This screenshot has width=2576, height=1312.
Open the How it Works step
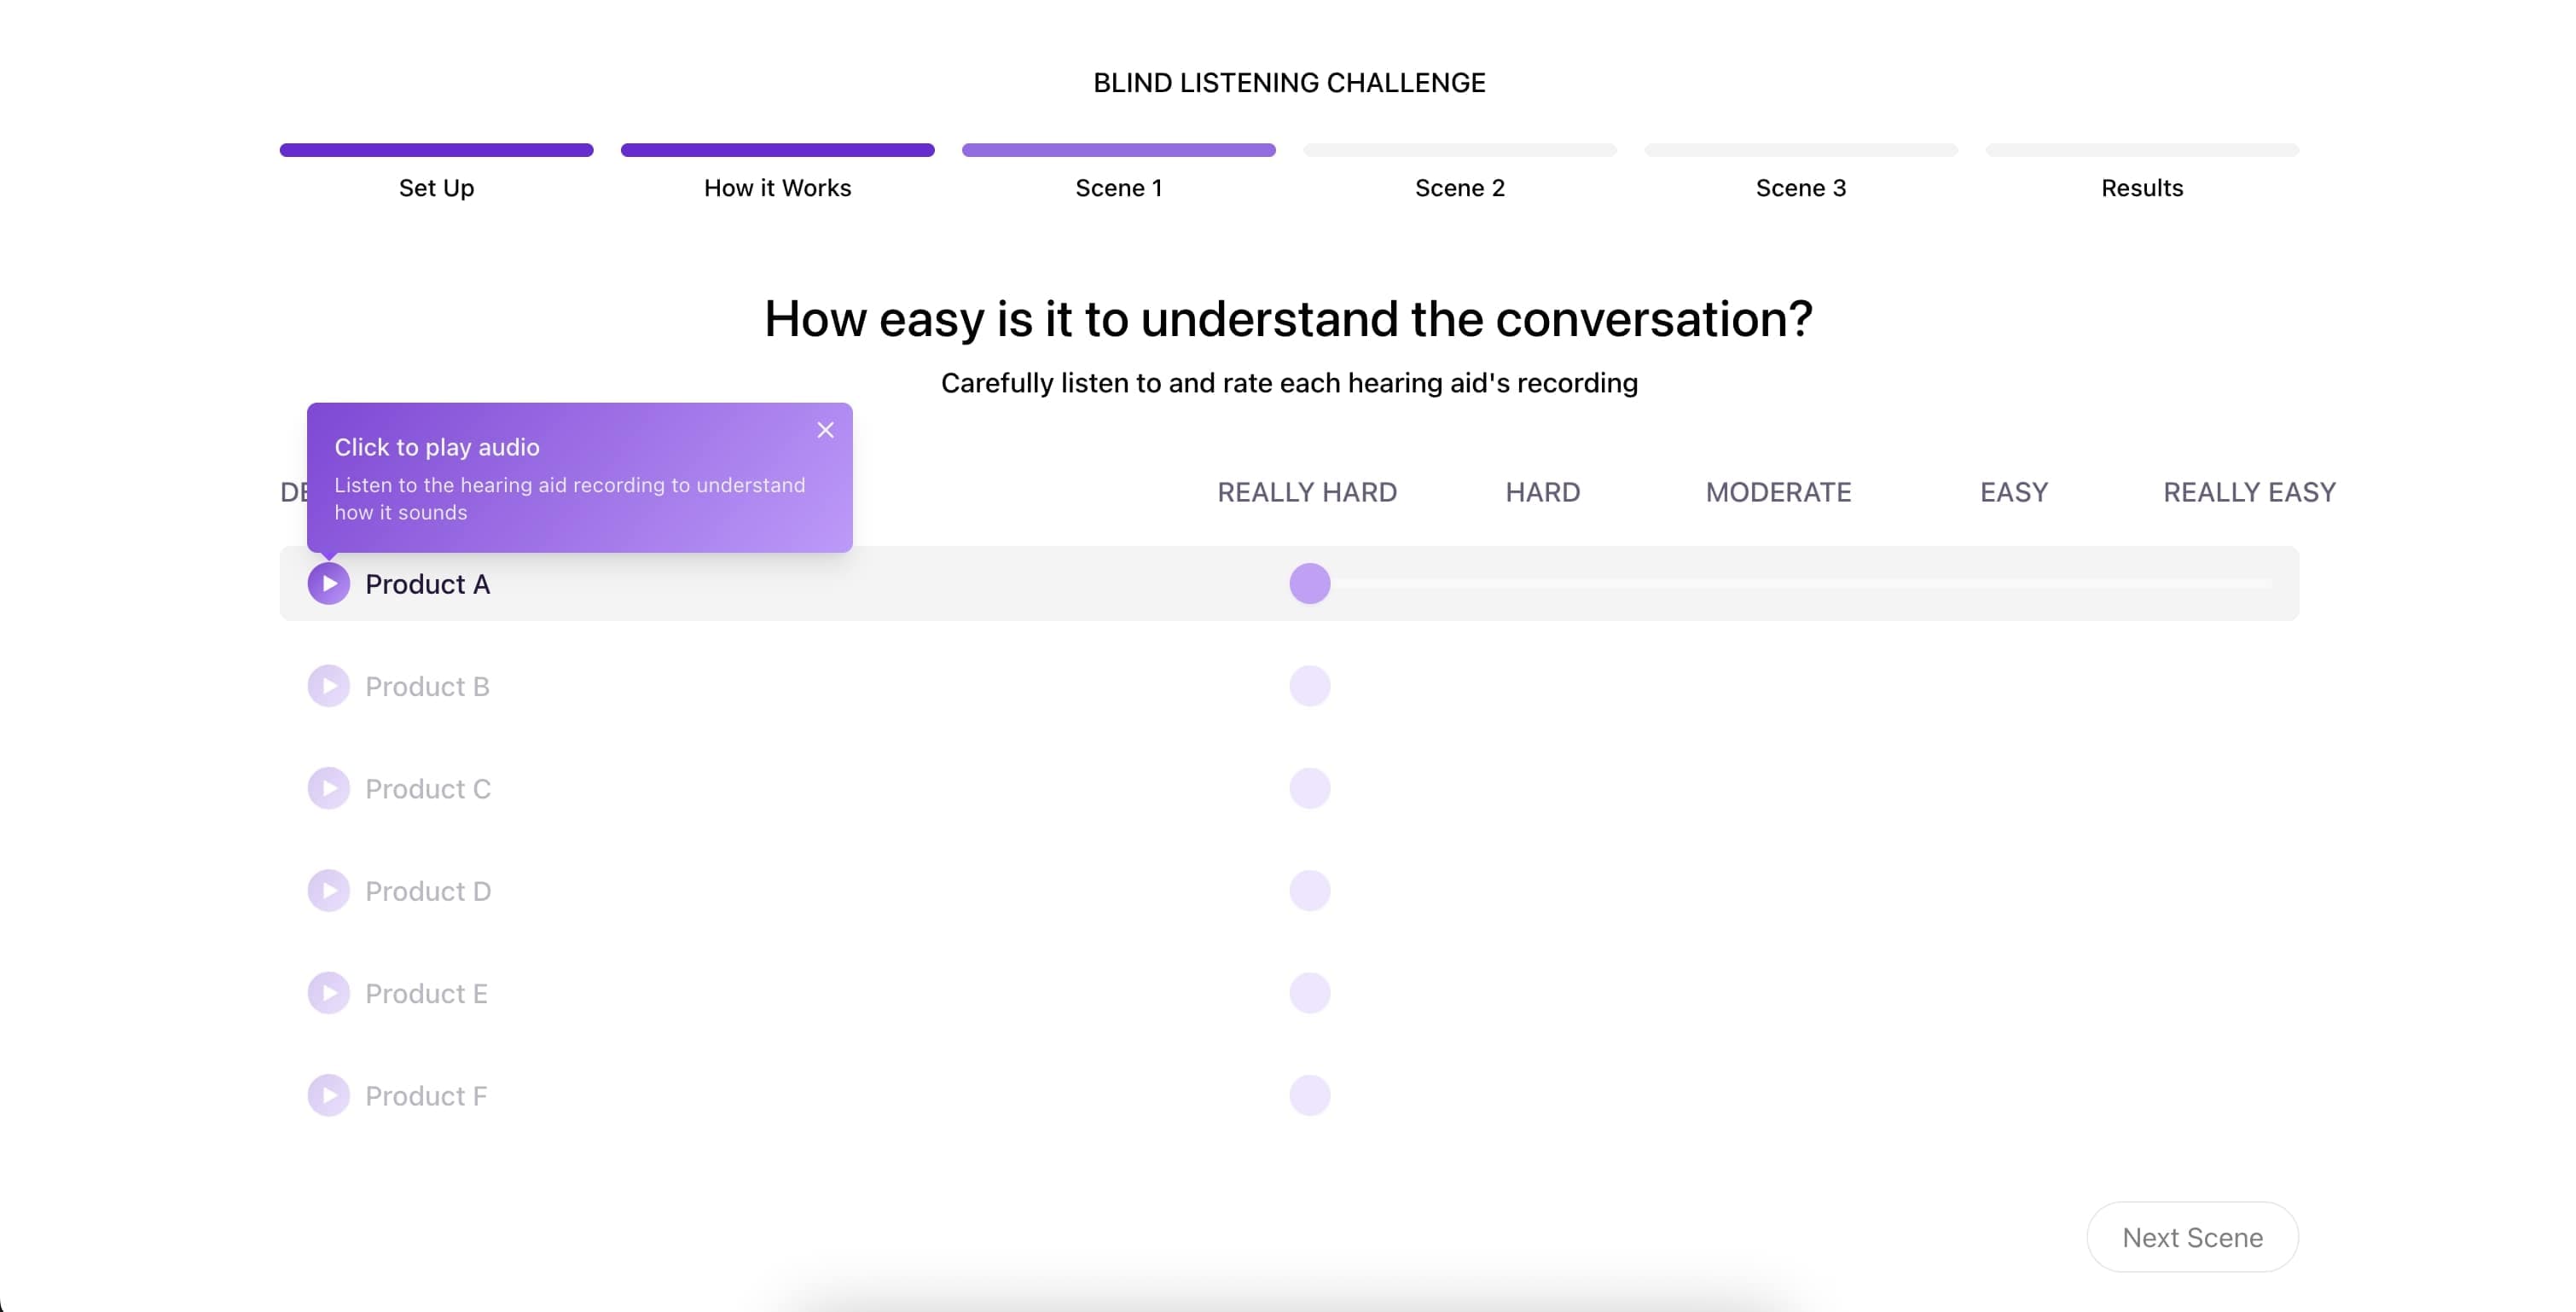tap(777, 187)
